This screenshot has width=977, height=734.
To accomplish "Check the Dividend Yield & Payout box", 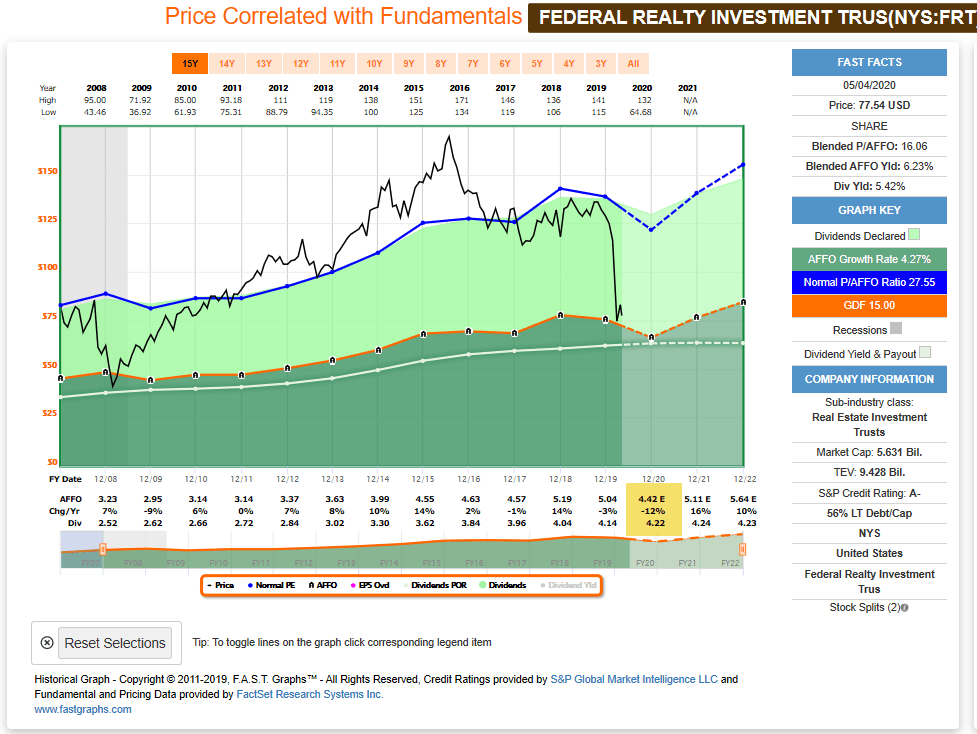I will point(925,353).
